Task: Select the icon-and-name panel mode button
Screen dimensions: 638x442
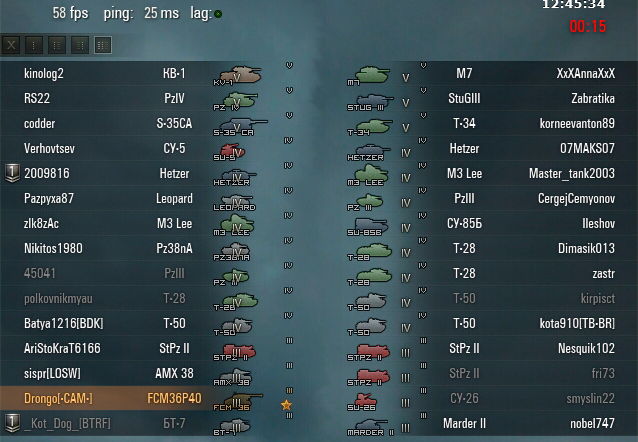Action: [x=57, y=45]
